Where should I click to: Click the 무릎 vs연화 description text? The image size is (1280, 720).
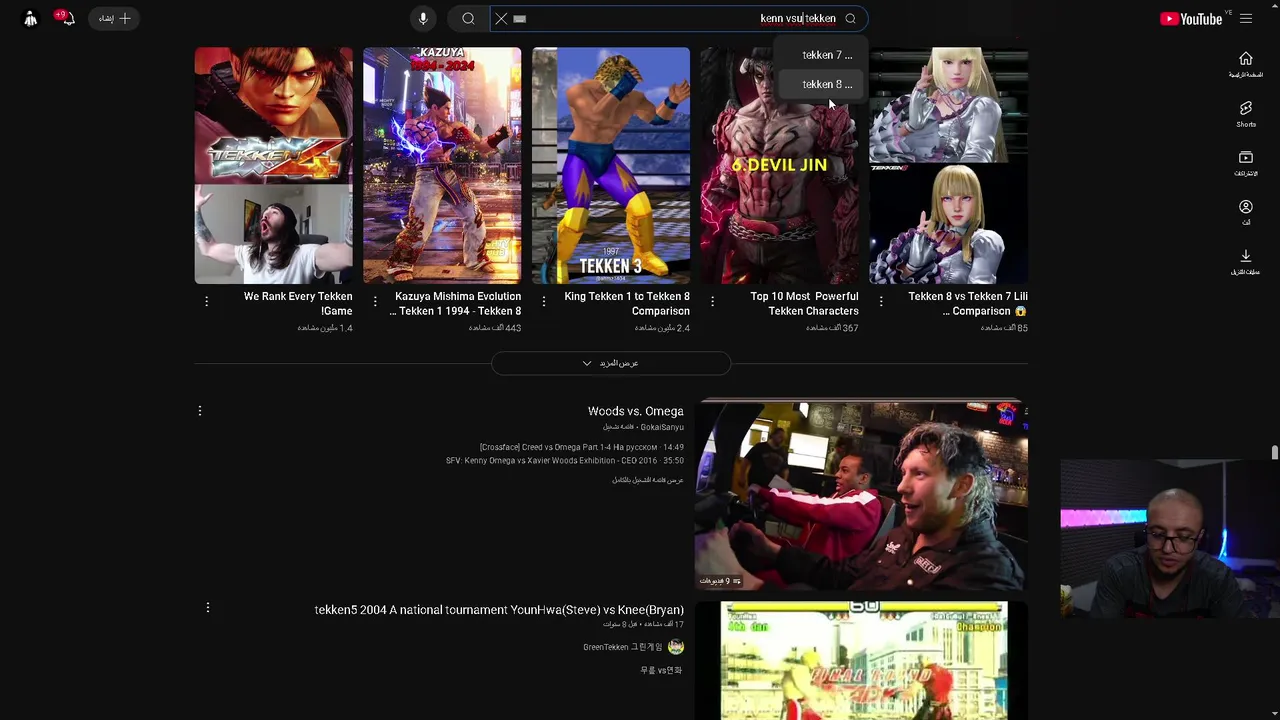(x=661, y=670)
